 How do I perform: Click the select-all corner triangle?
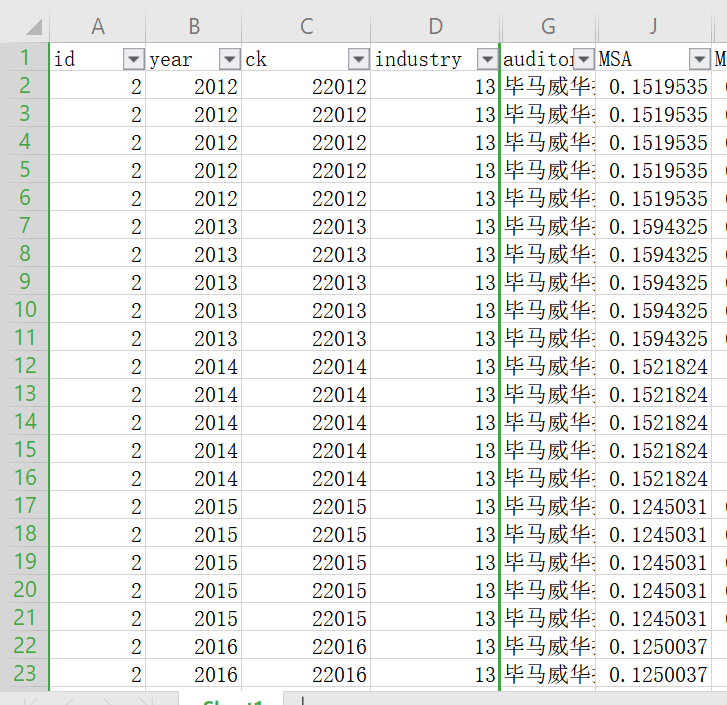34,27
